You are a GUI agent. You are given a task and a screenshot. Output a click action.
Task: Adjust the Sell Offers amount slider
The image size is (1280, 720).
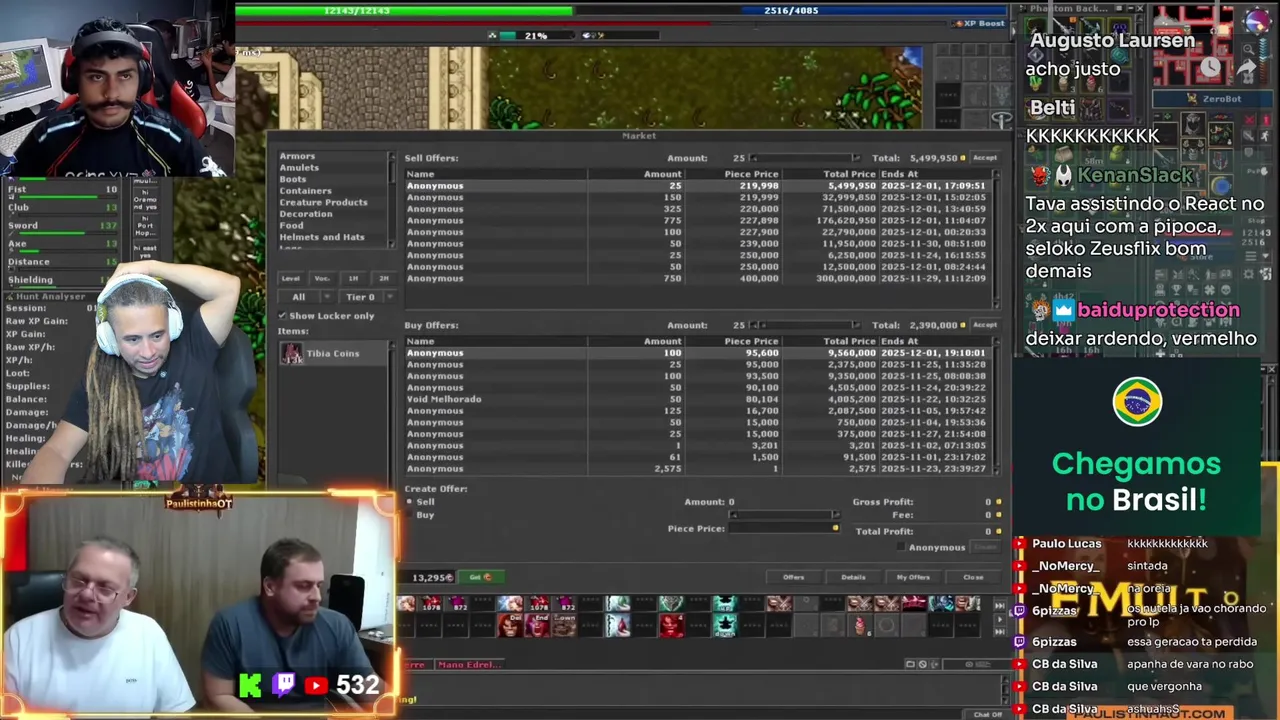805,158
